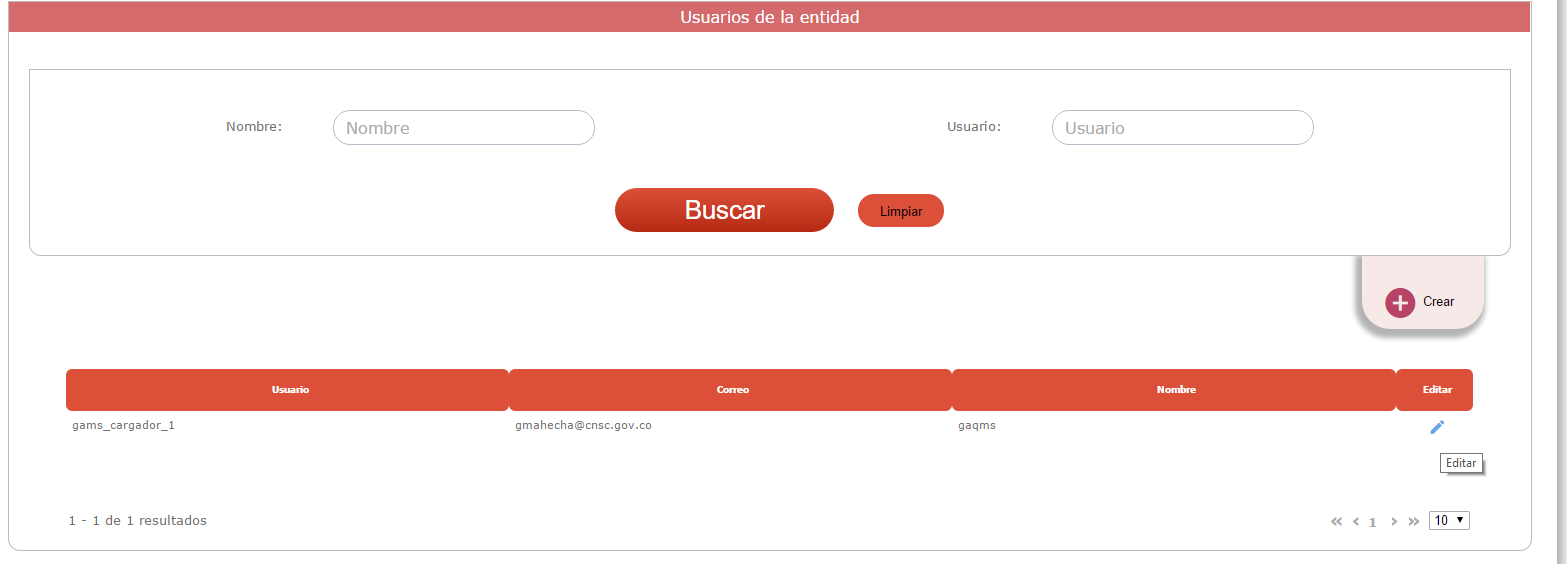The image size is (1567, 564).
Task: Open the rows-per-page dropdown showing 10
Action: pyautogui.click(x=1449, y=520)
